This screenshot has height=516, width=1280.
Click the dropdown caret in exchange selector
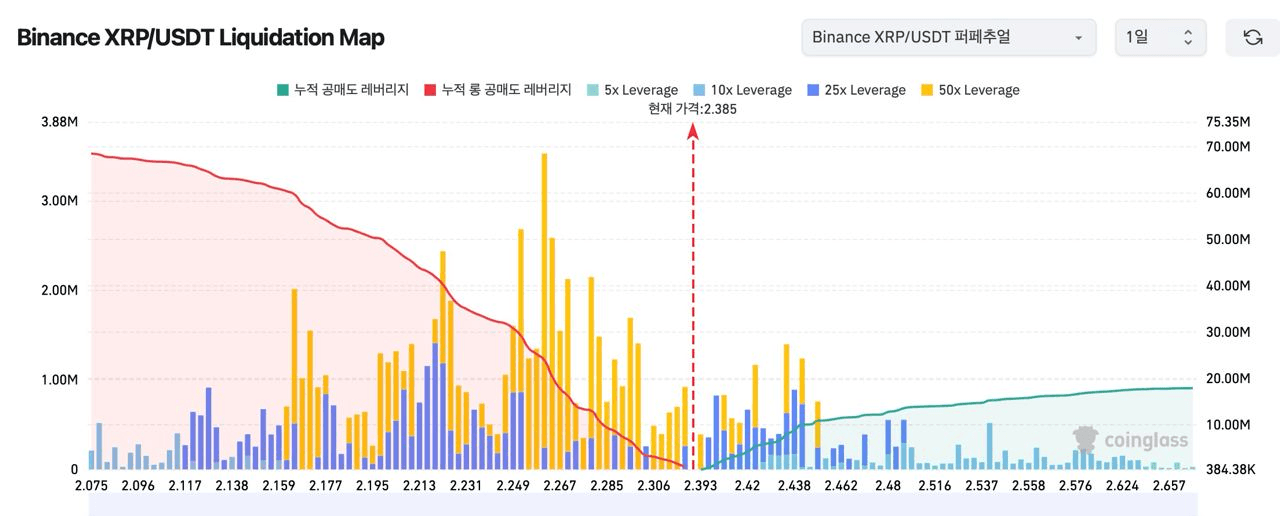coord(1078,38)
